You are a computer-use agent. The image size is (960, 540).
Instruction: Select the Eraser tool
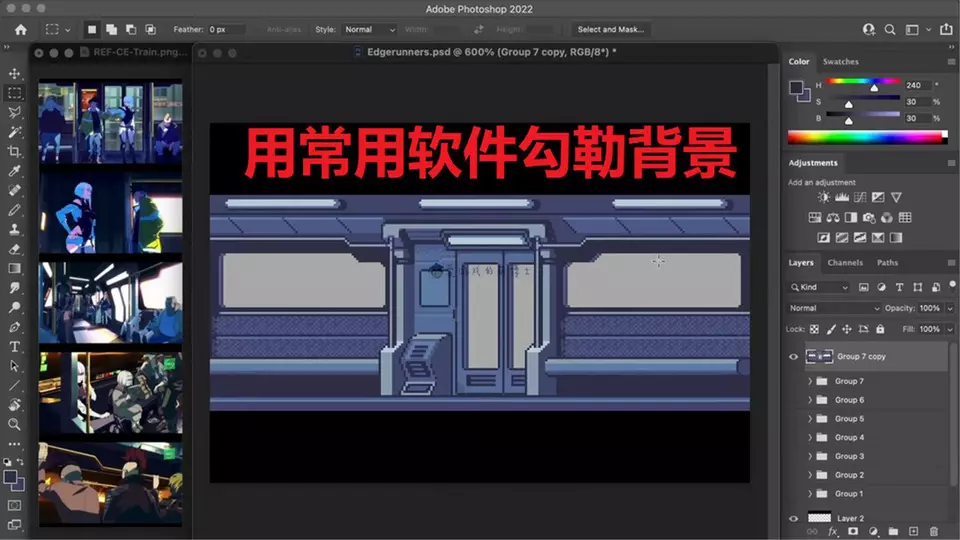click(x=14, y=249)
